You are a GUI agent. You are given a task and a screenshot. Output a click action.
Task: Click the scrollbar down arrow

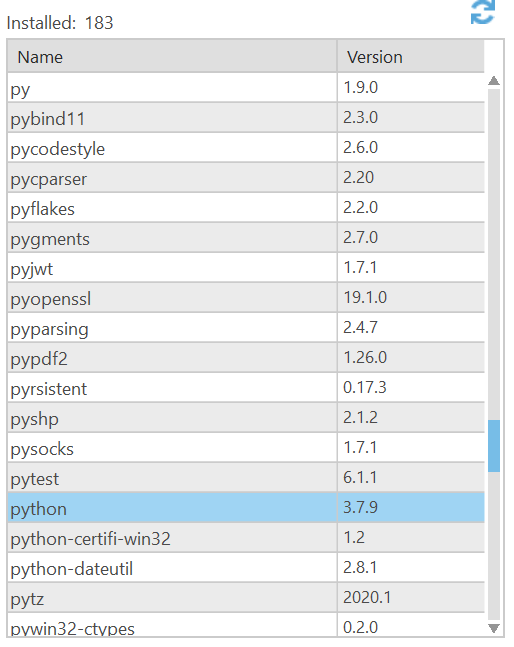(493, 628)
